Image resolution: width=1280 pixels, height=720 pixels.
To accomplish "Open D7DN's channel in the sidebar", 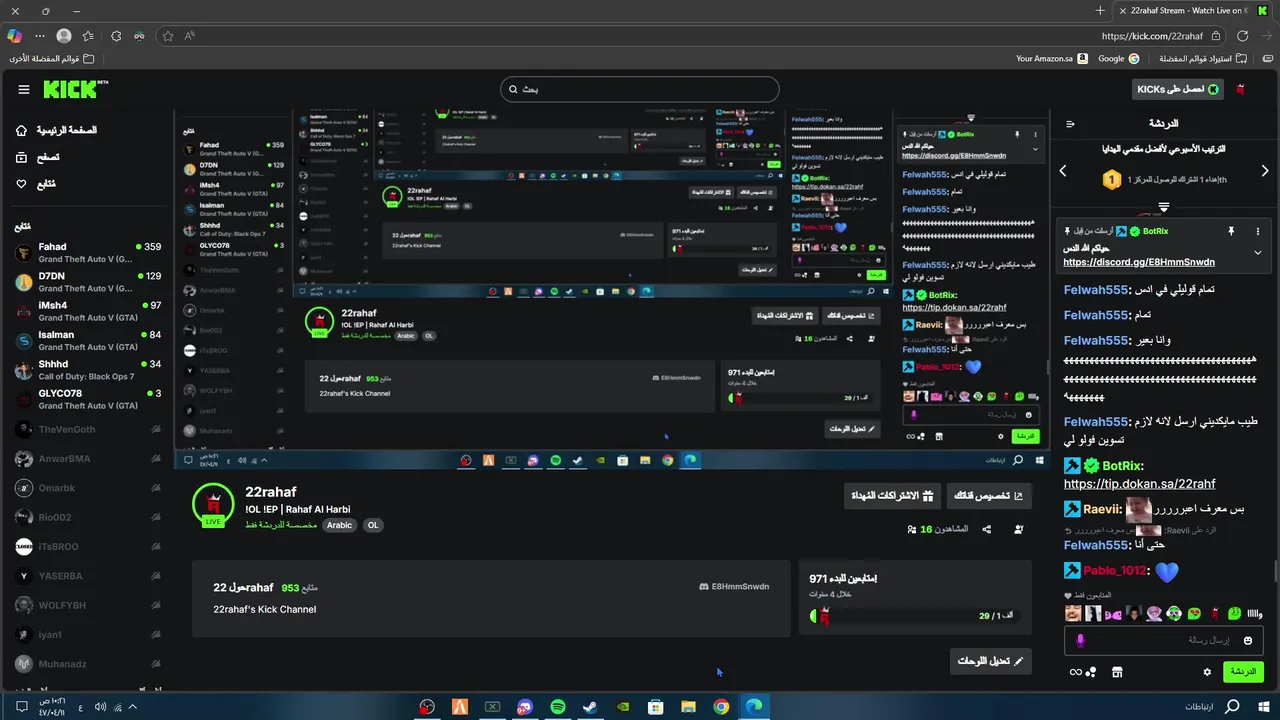I will click(88, 282).
